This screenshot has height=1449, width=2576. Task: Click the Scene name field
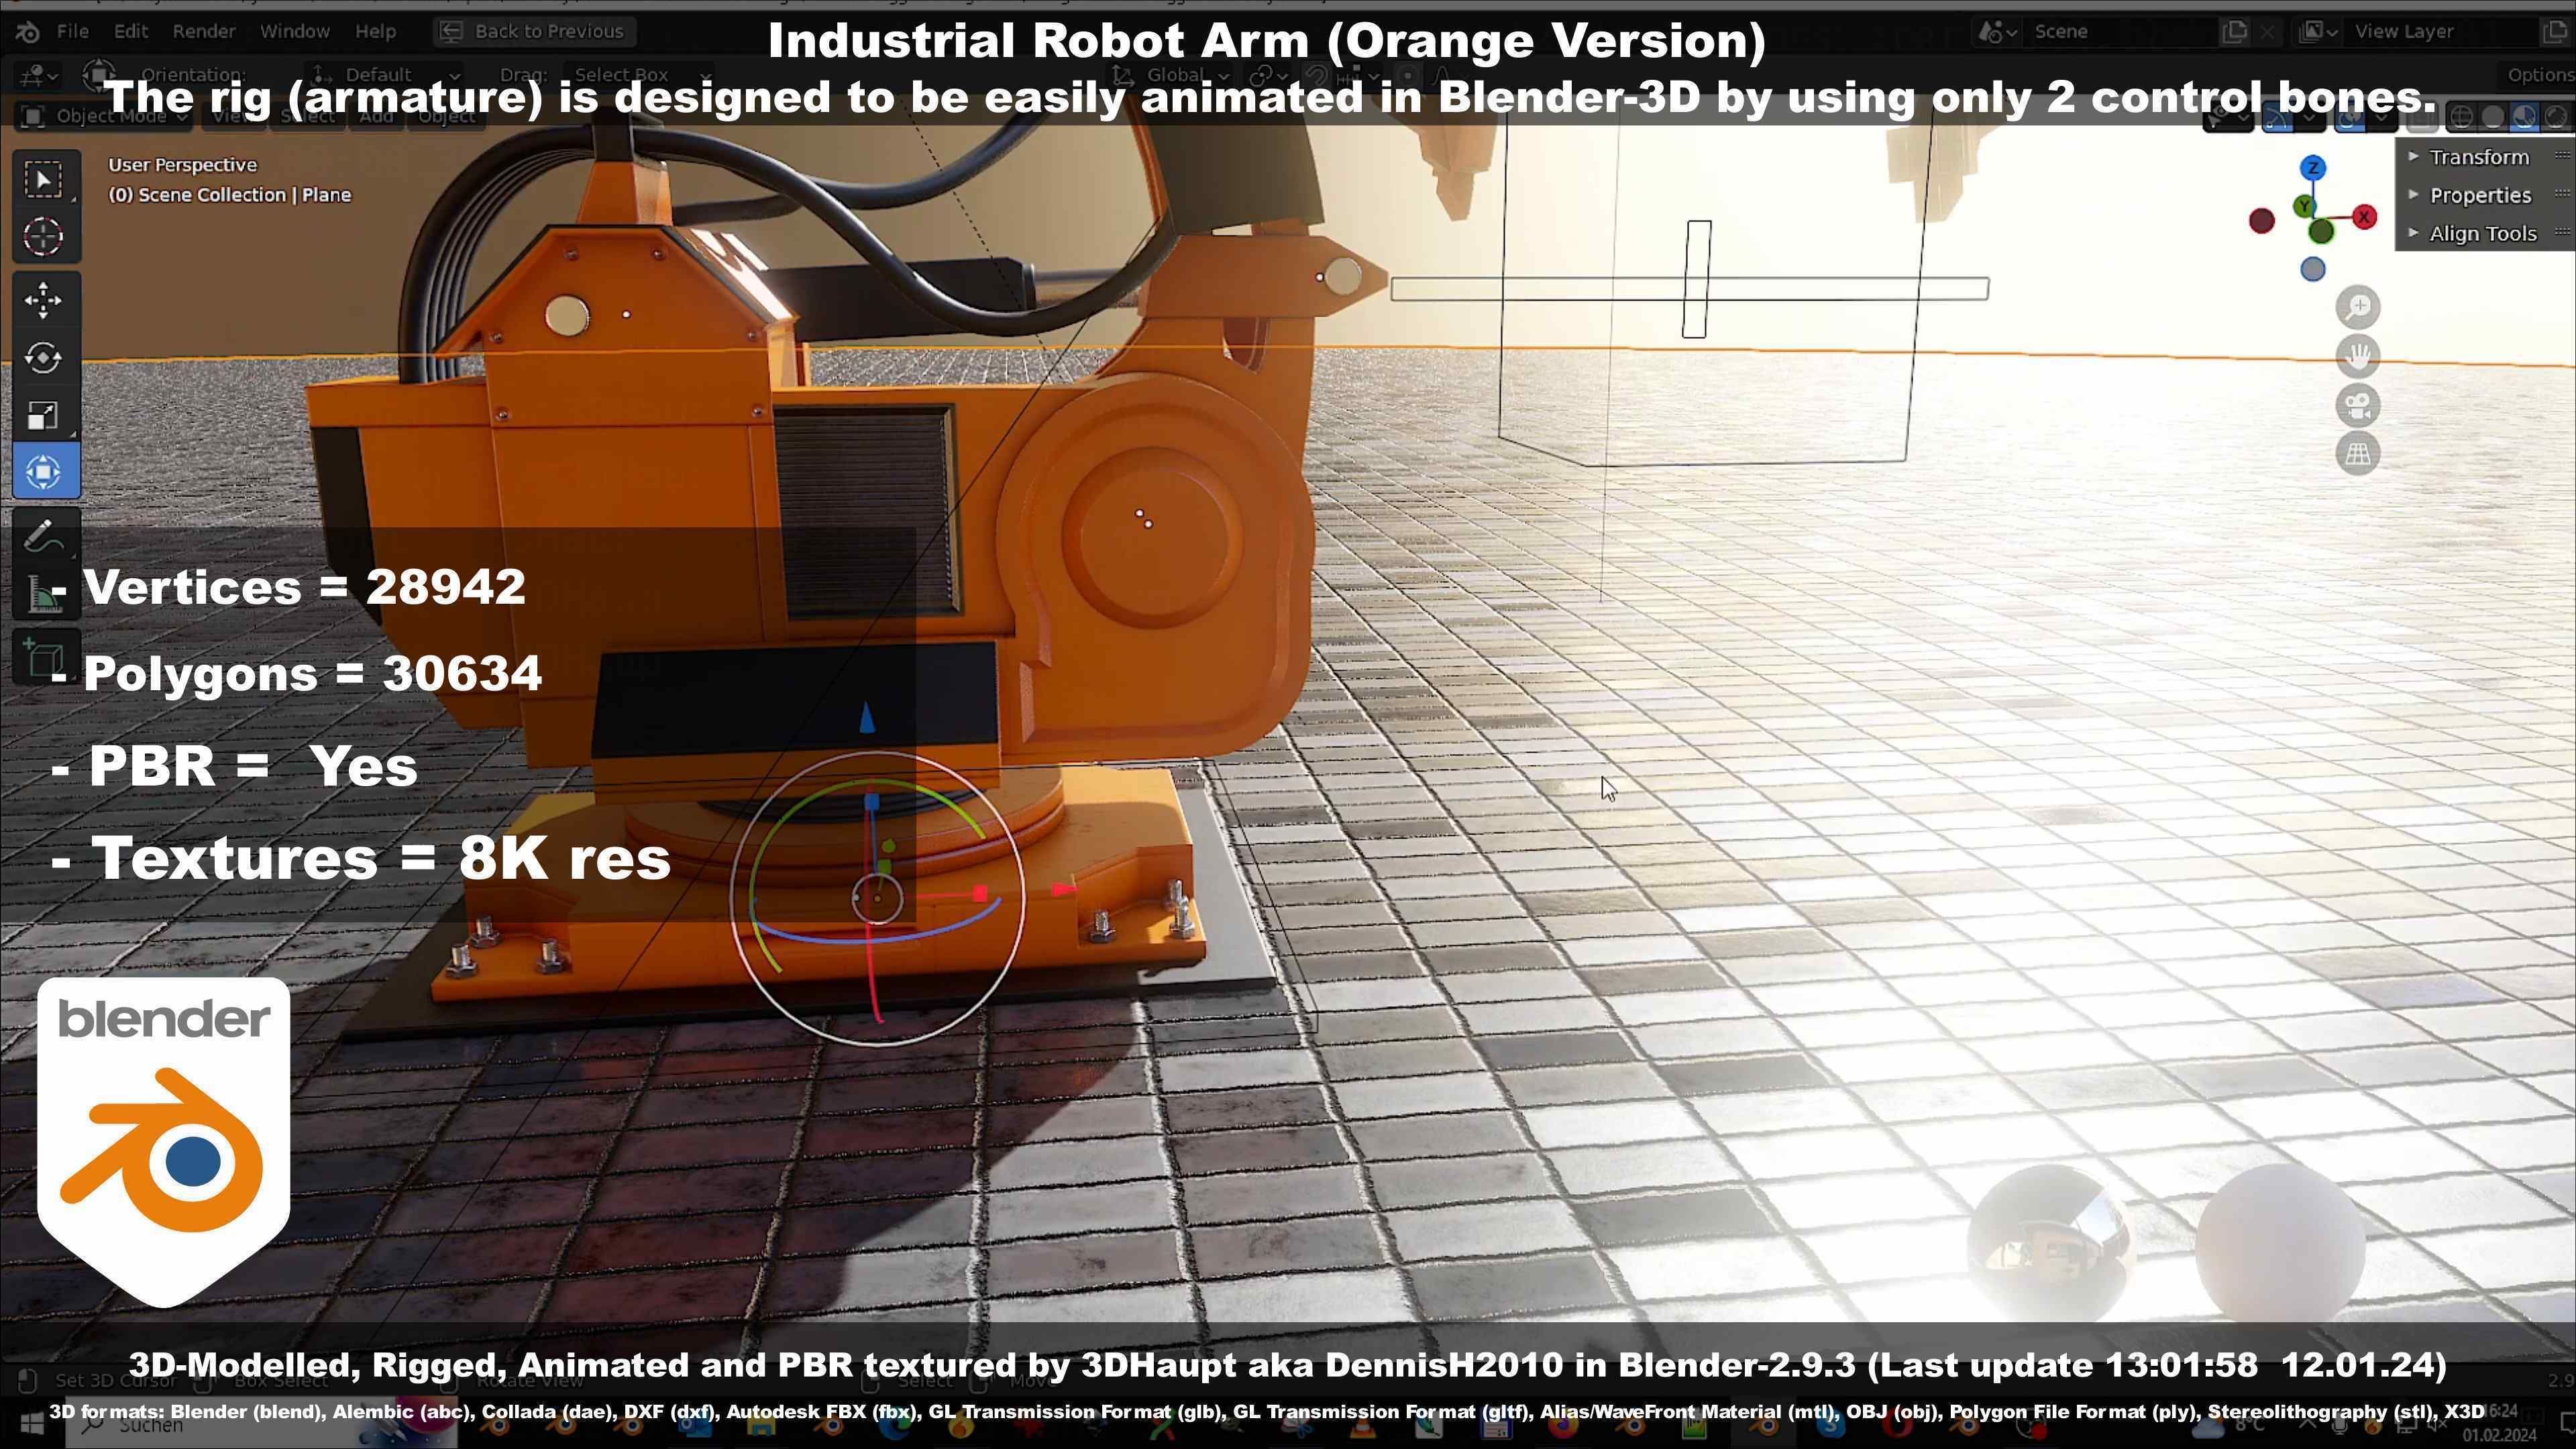(x=2120, y=31)
